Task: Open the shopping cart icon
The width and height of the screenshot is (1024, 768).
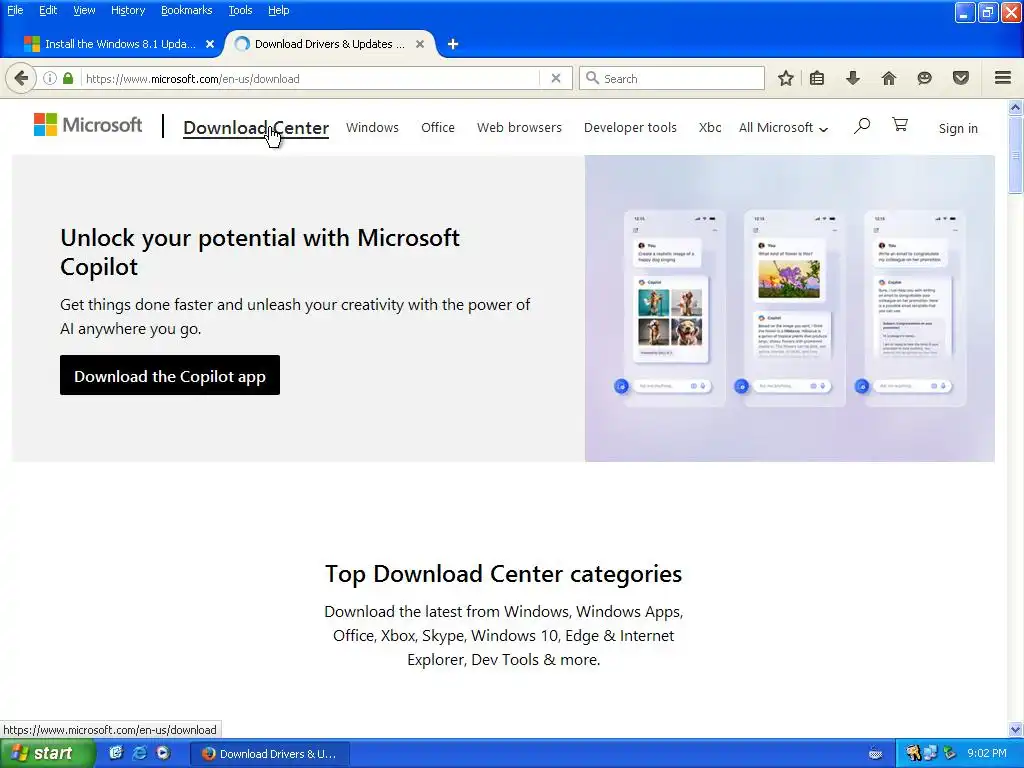Action: [x=900, y=124]
